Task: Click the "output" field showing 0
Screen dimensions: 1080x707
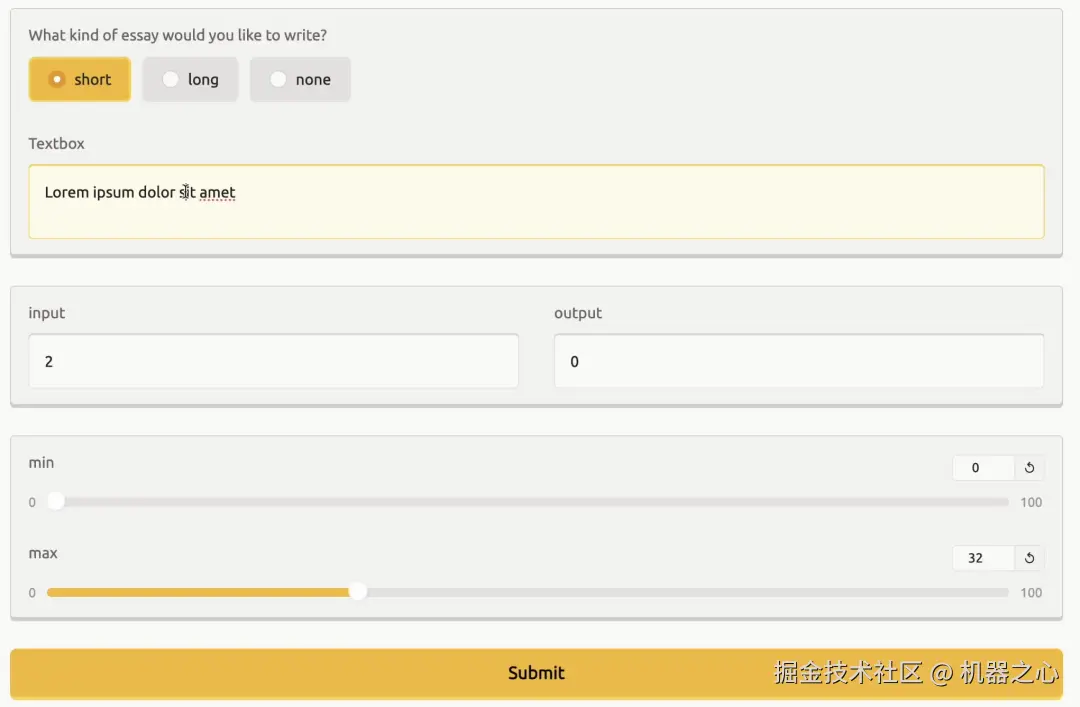Action: tap(798, 362)
